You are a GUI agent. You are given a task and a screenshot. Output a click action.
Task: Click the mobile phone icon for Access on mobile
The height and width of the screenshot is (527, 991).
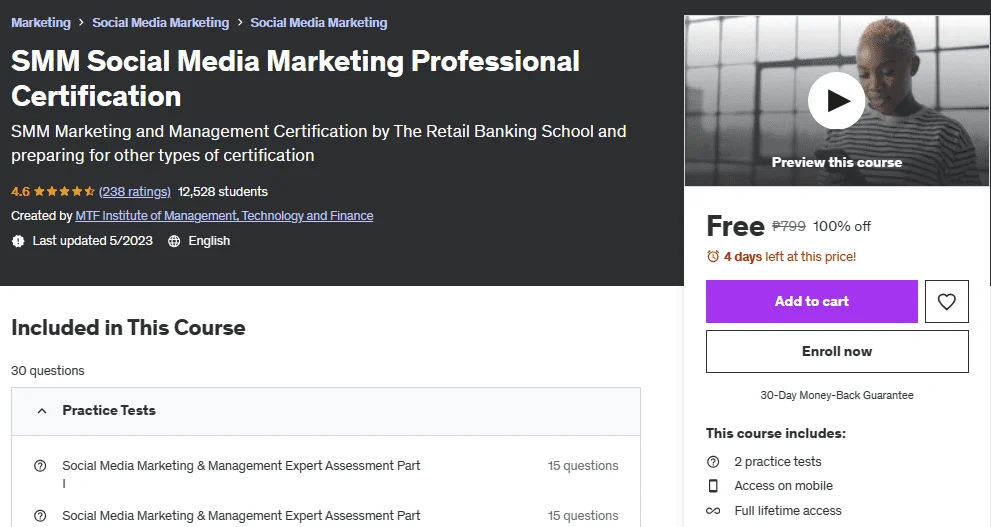(x=713, y=486)
